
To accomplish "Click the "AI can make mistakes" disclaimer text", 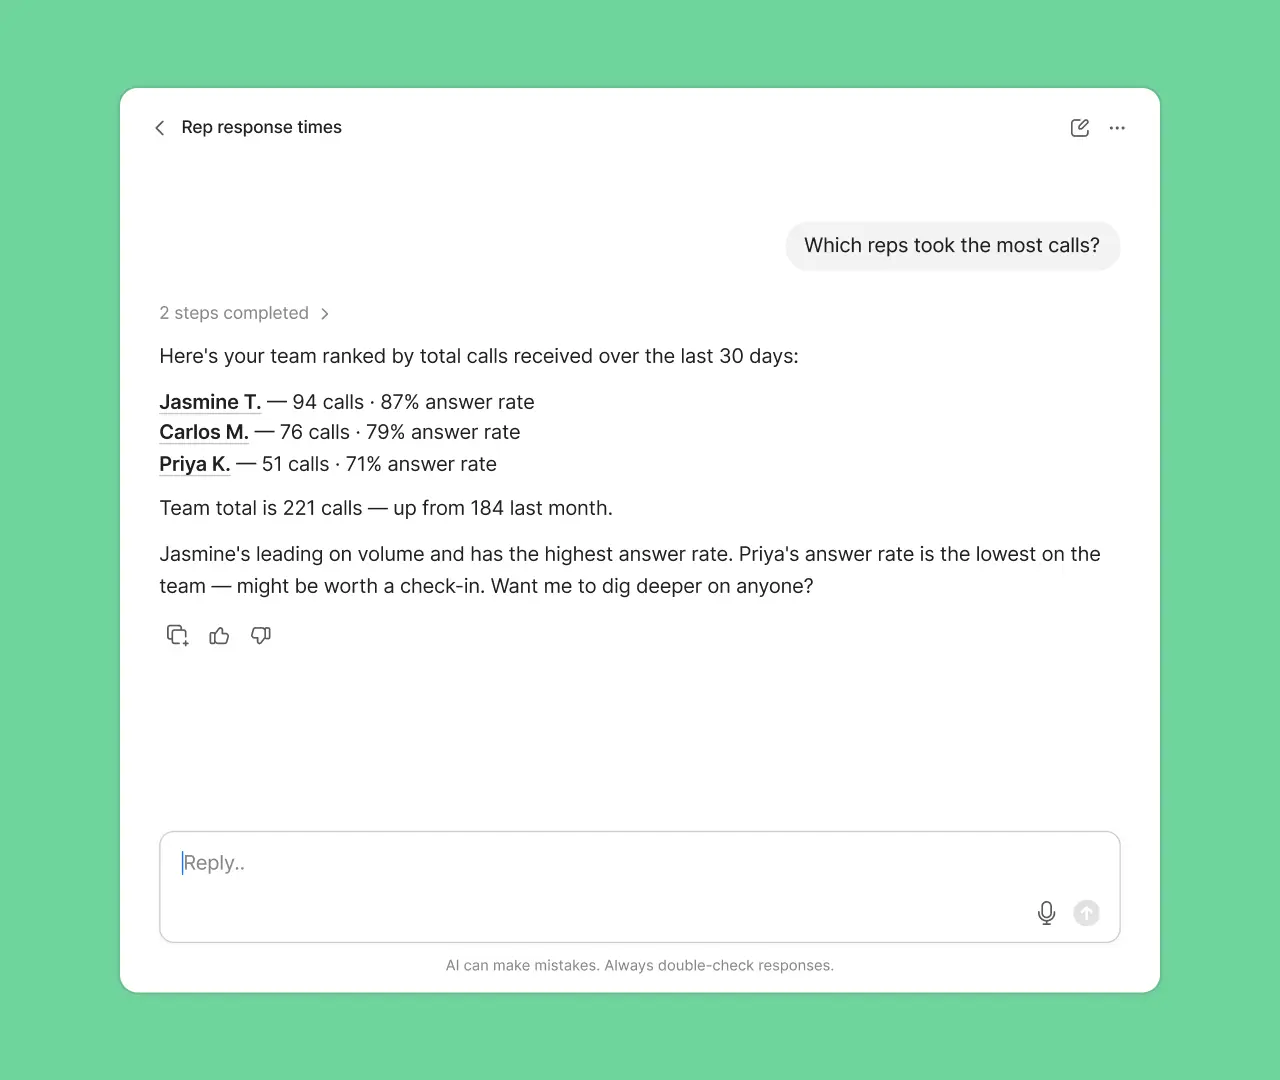I will tap(640, 965).
